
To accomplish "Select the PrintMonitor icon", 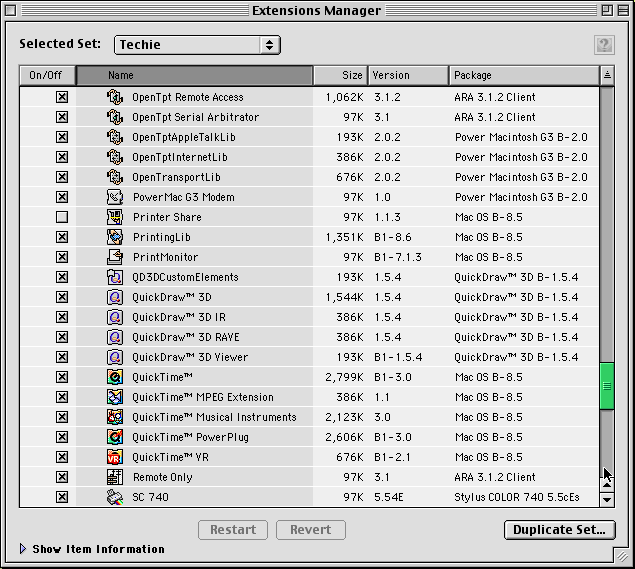I will pos(115,257).
